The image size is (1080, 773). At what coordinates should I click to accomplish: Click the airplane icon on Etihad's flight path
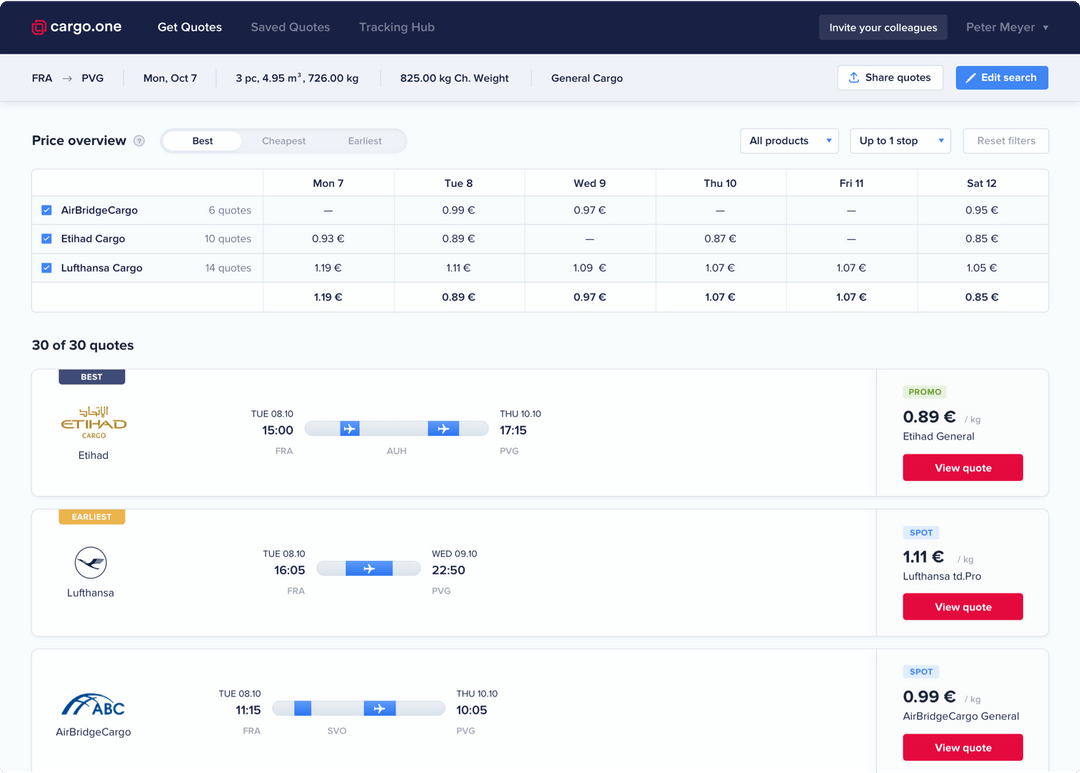(x=349, y=427)
